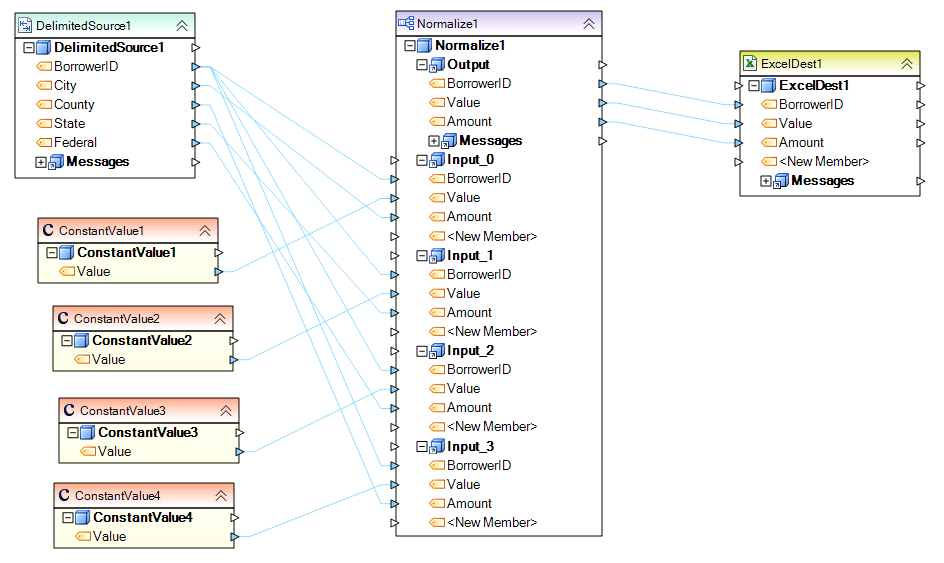Click the ConstantValue3 'C' icon
The image size is (944, 563).
click(69, 410)
